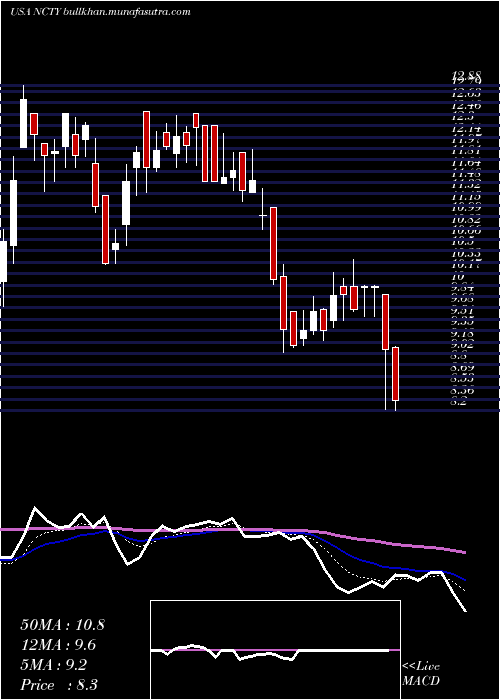Viewport: 500px width, 700px height.
Task: Select the 12MA : 9.6 readout
Action: [x=58, y=645]
